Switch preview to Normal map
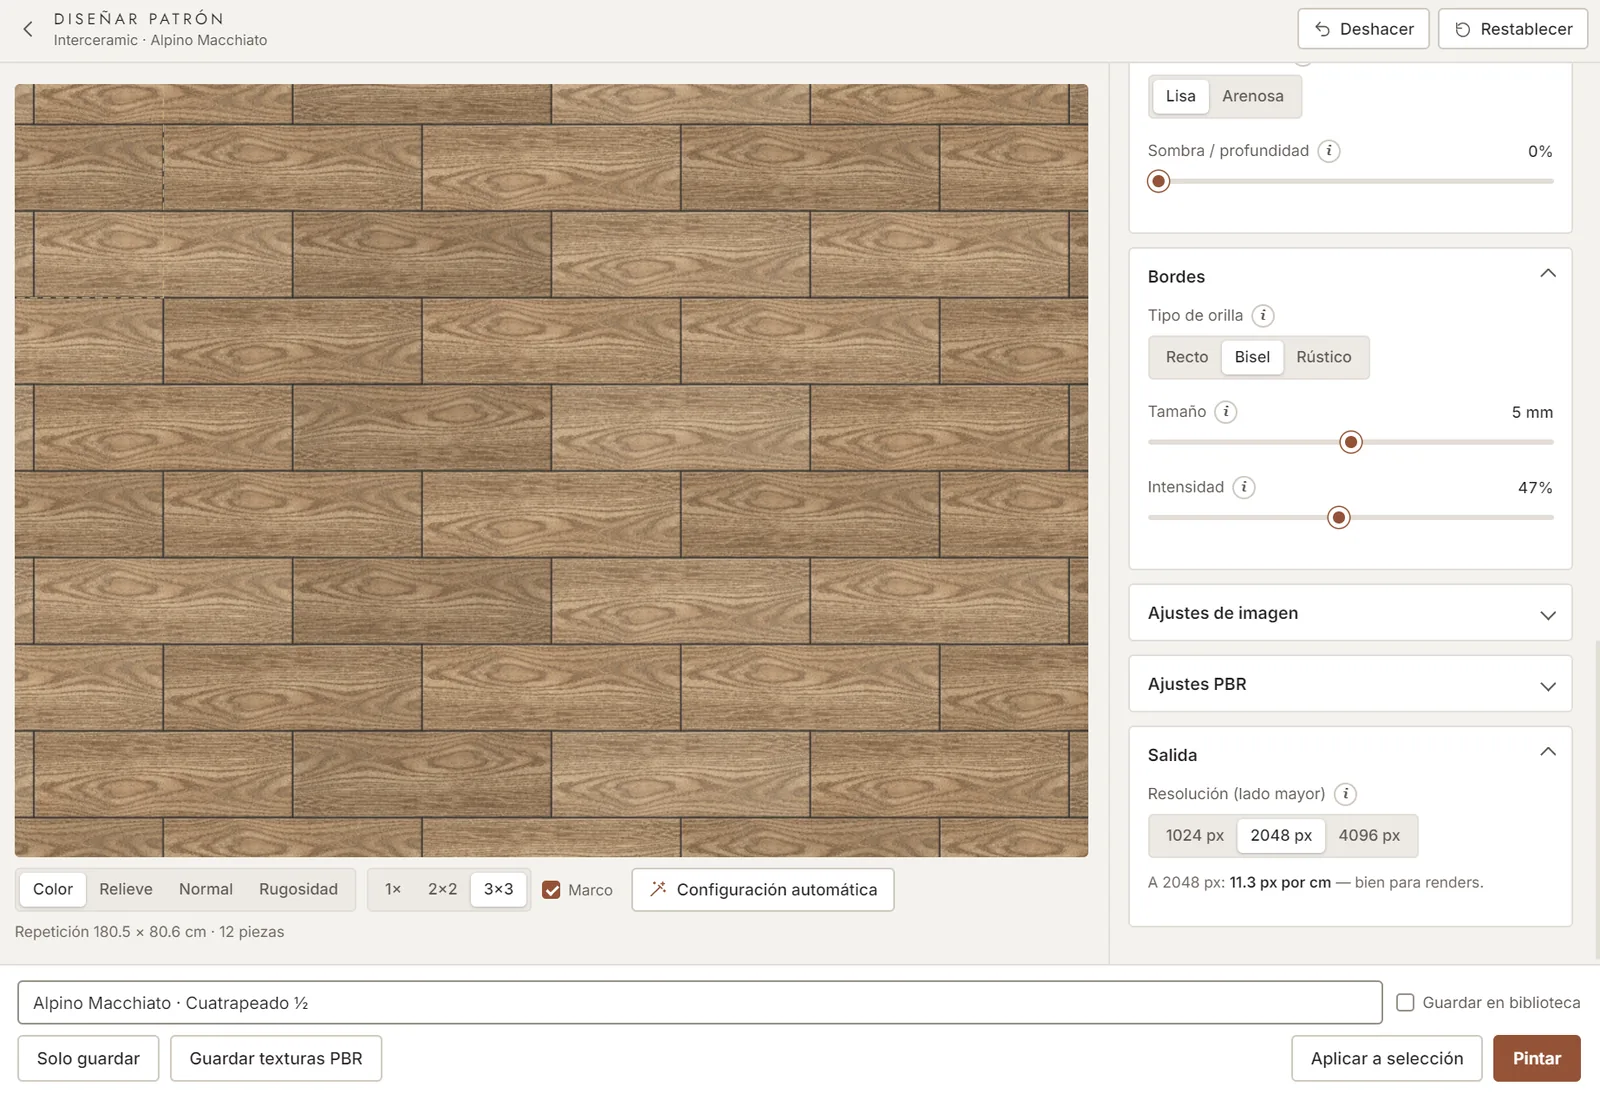 point(206,890)
